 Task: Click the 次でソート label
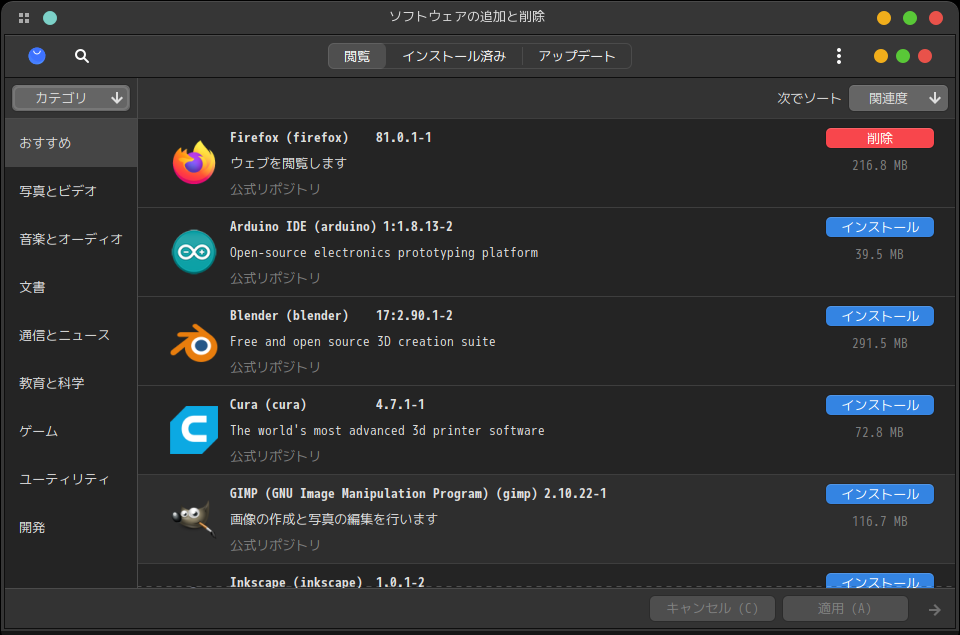point(809,99)
